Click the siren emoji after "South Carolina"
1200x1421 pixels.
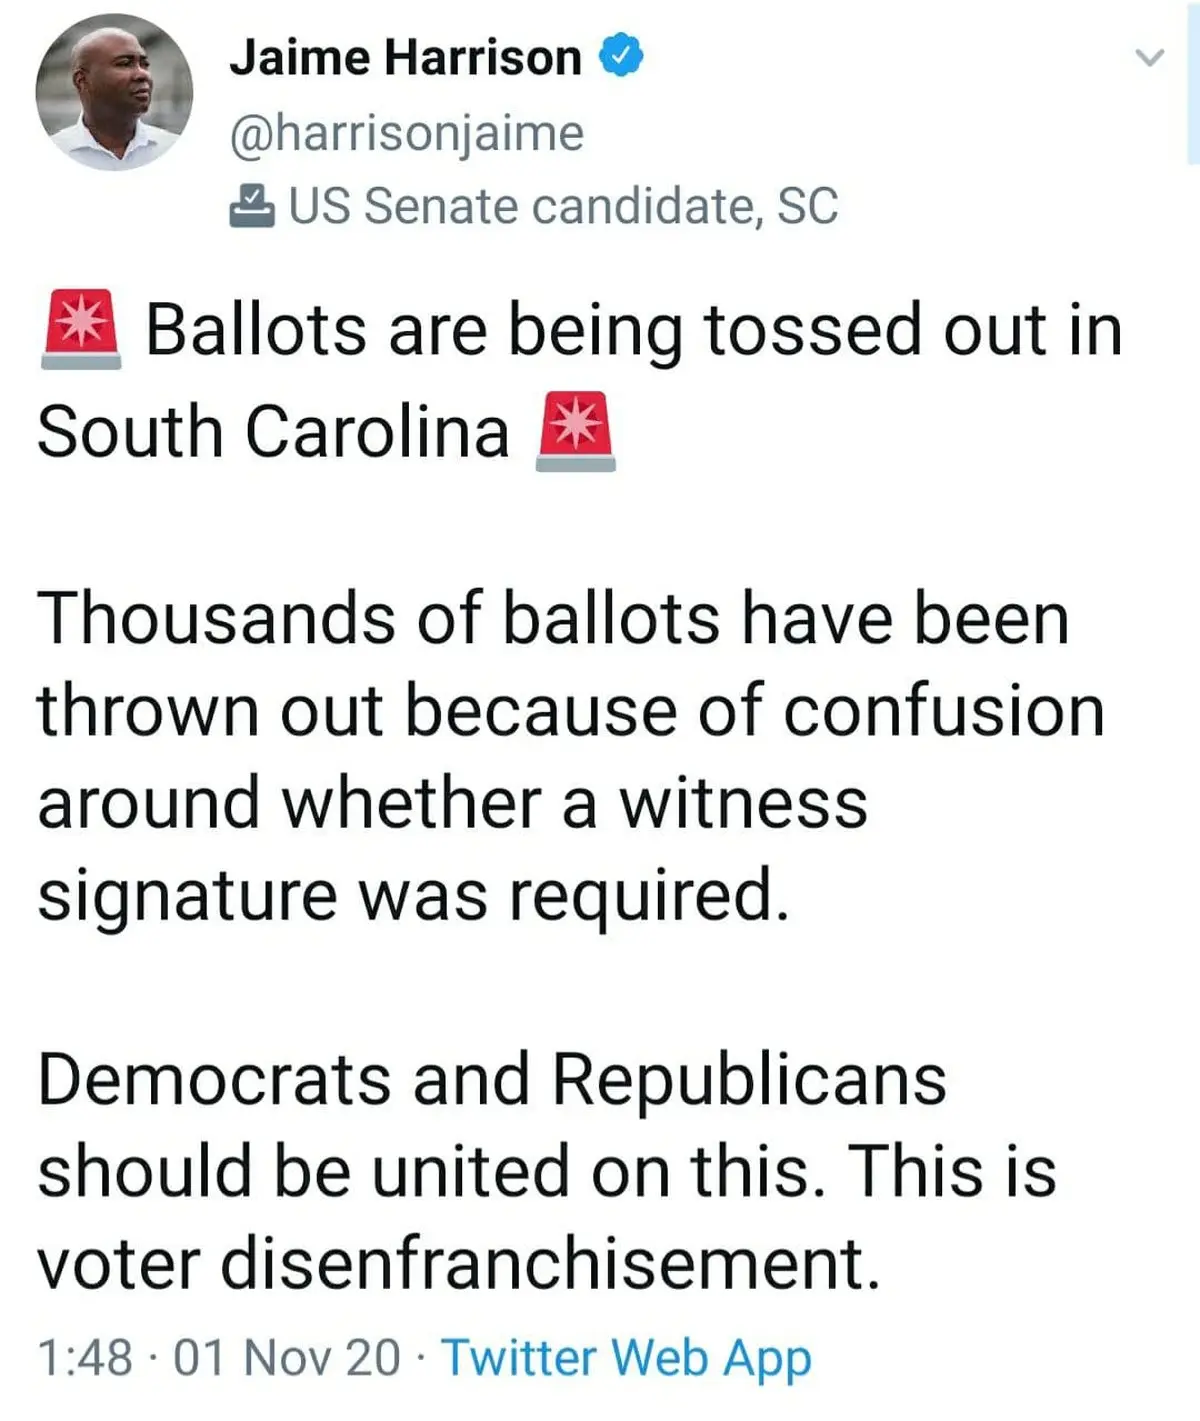(576, 432)
